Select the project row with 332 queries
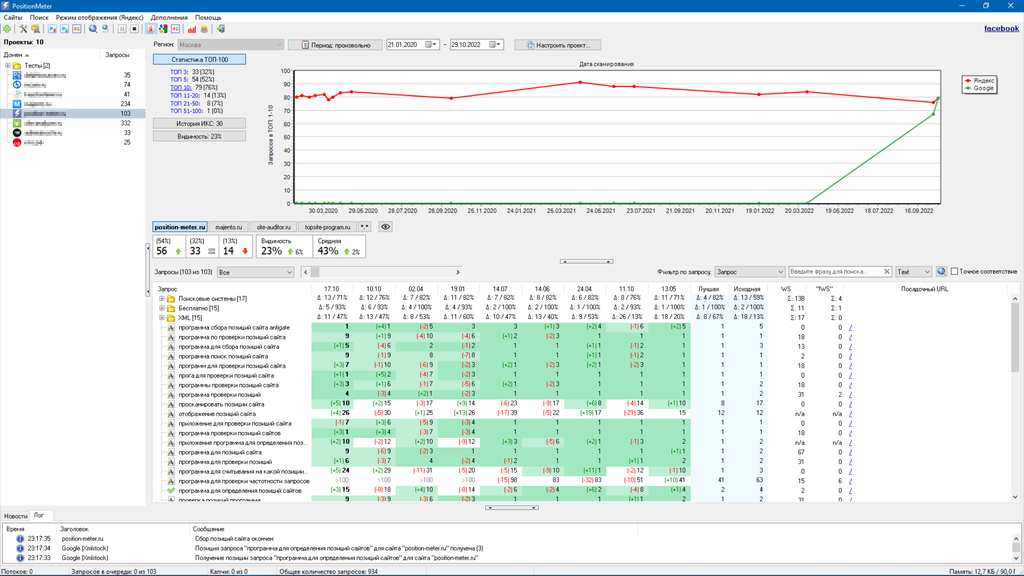The width and height of the screenshot is (1024, 576). coord(72,123)
